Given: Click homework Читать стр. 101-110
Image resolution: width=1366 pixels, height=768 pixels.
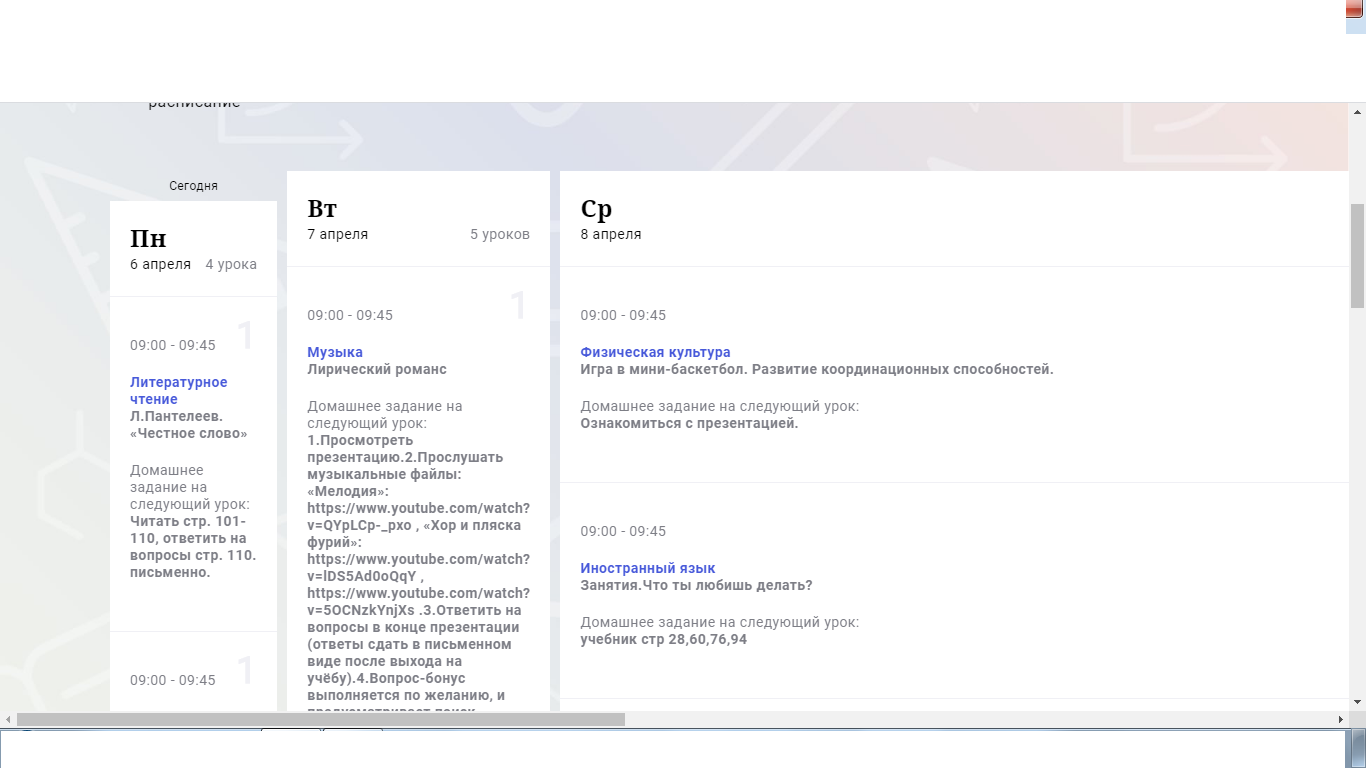Looking at the screenshot, I should tap(188, 530).
